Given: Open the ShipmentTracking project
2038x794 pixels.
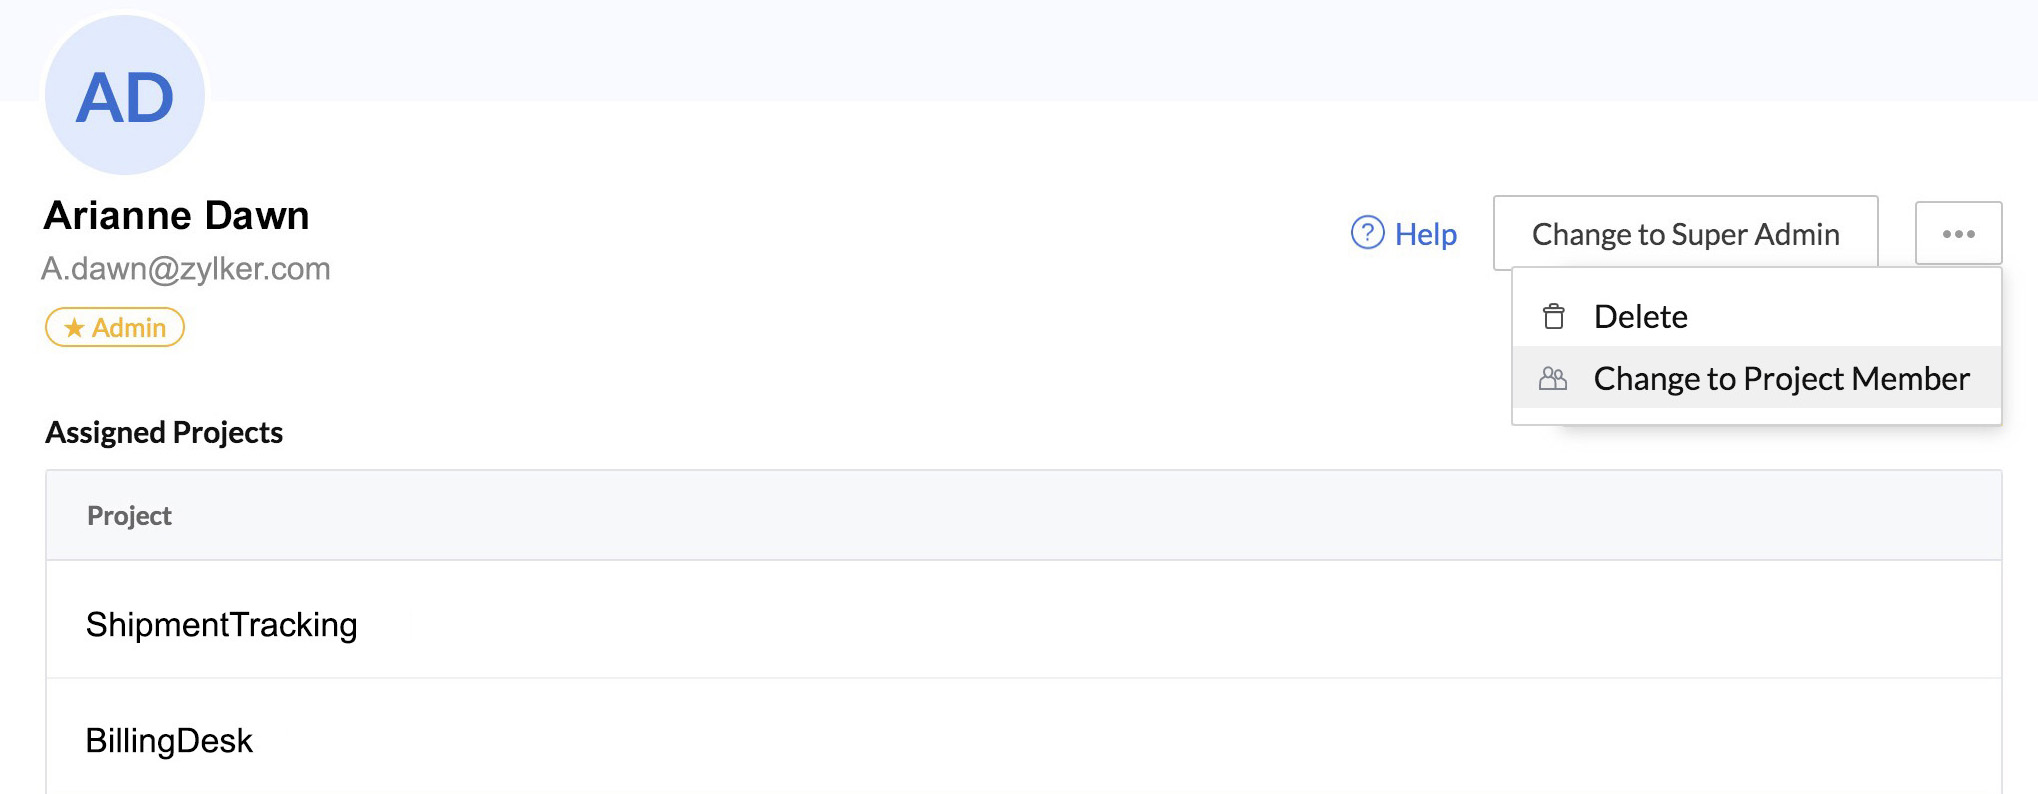Looking at the screenshot, I should pyautogui.click(x=221, y=625).
